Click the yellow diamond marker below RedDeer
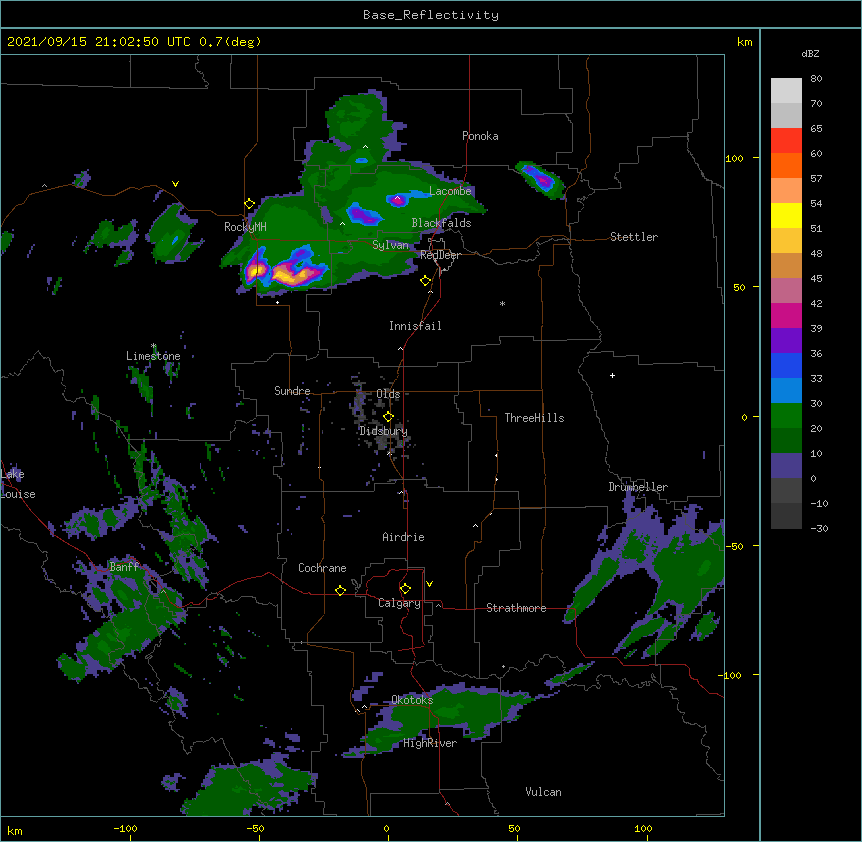Viewport: 862px width, 842px height. click(x=426, y=281)
